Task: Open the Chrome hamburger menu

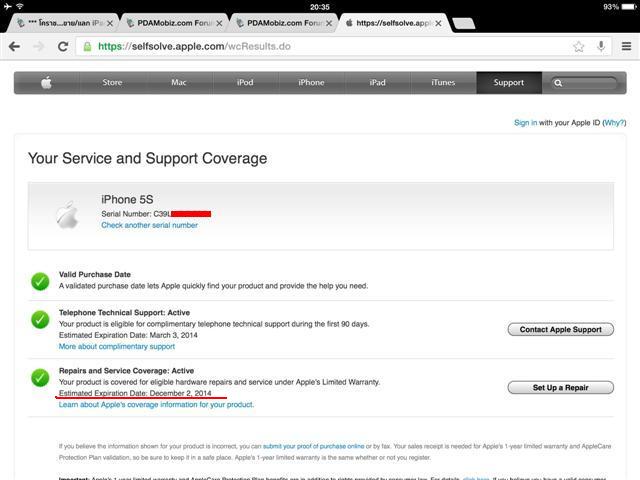Action: pyautogui.click(x=627, y=46)
